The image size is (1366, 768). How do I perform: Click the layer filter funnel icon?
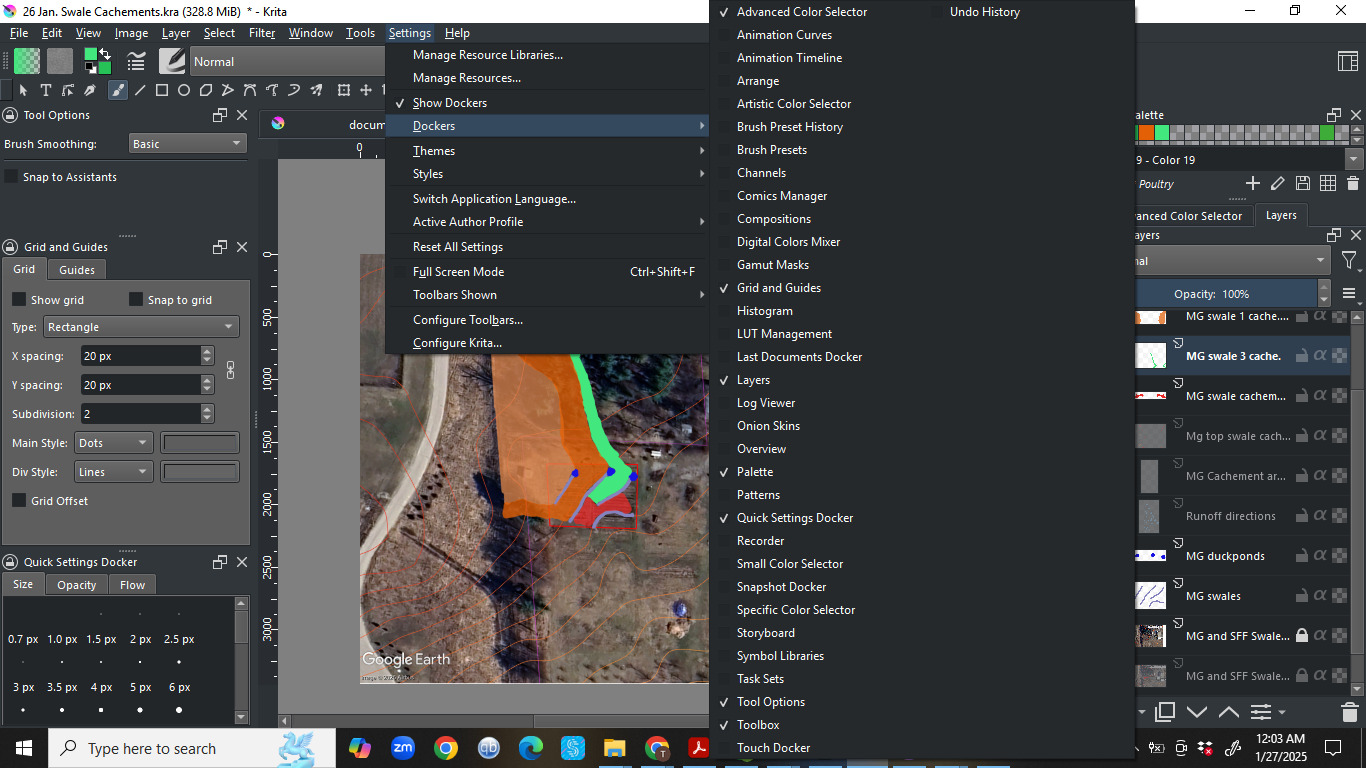[1349, 261]
